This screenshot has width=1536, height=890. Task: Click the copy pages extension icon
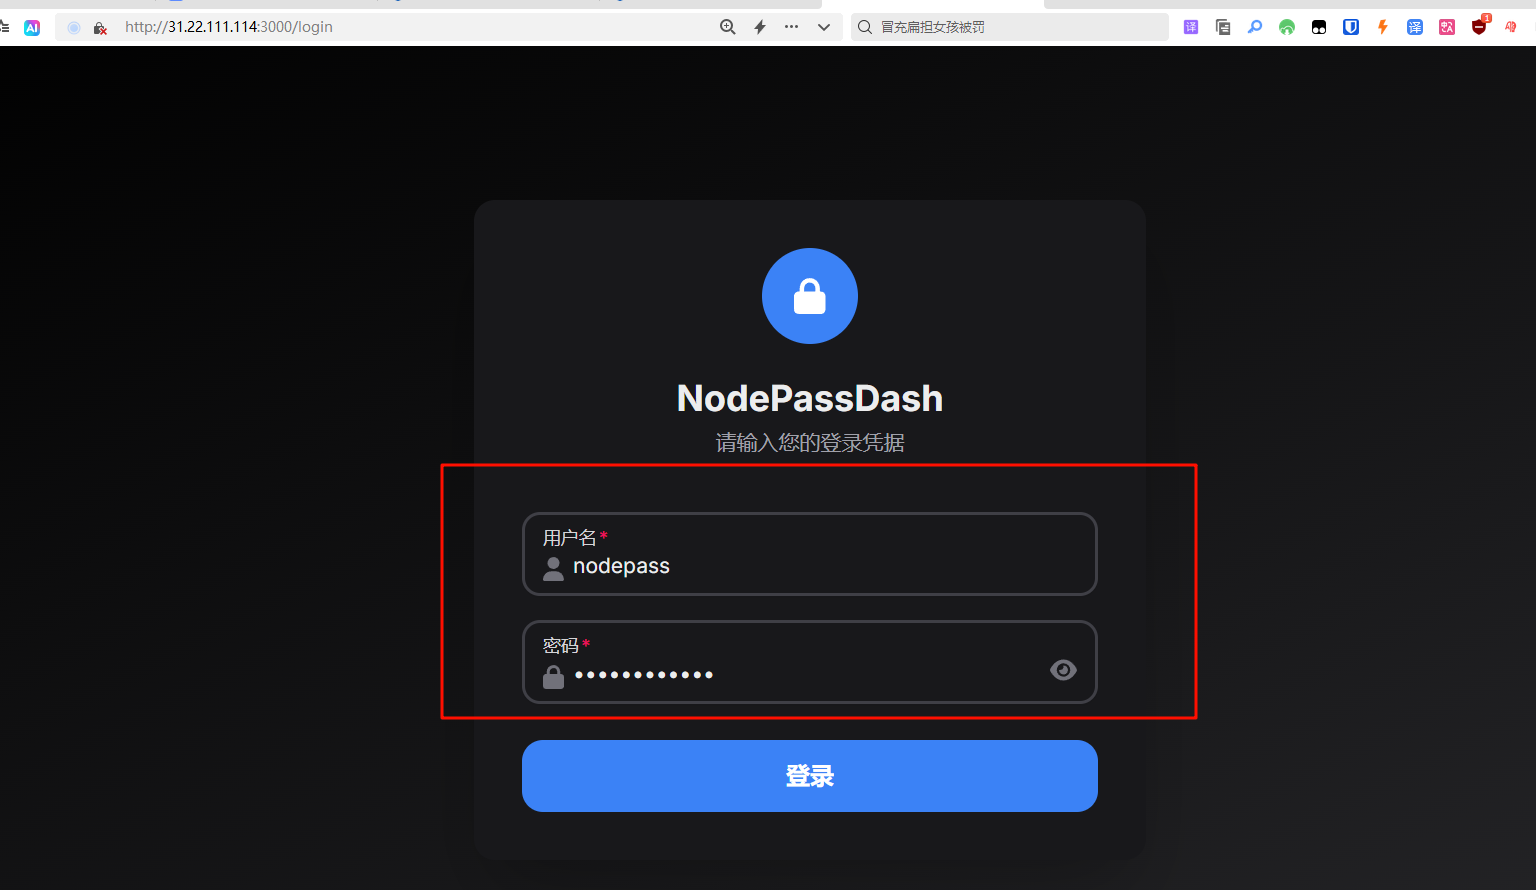pyautogui.click(x=1223, y=27)
